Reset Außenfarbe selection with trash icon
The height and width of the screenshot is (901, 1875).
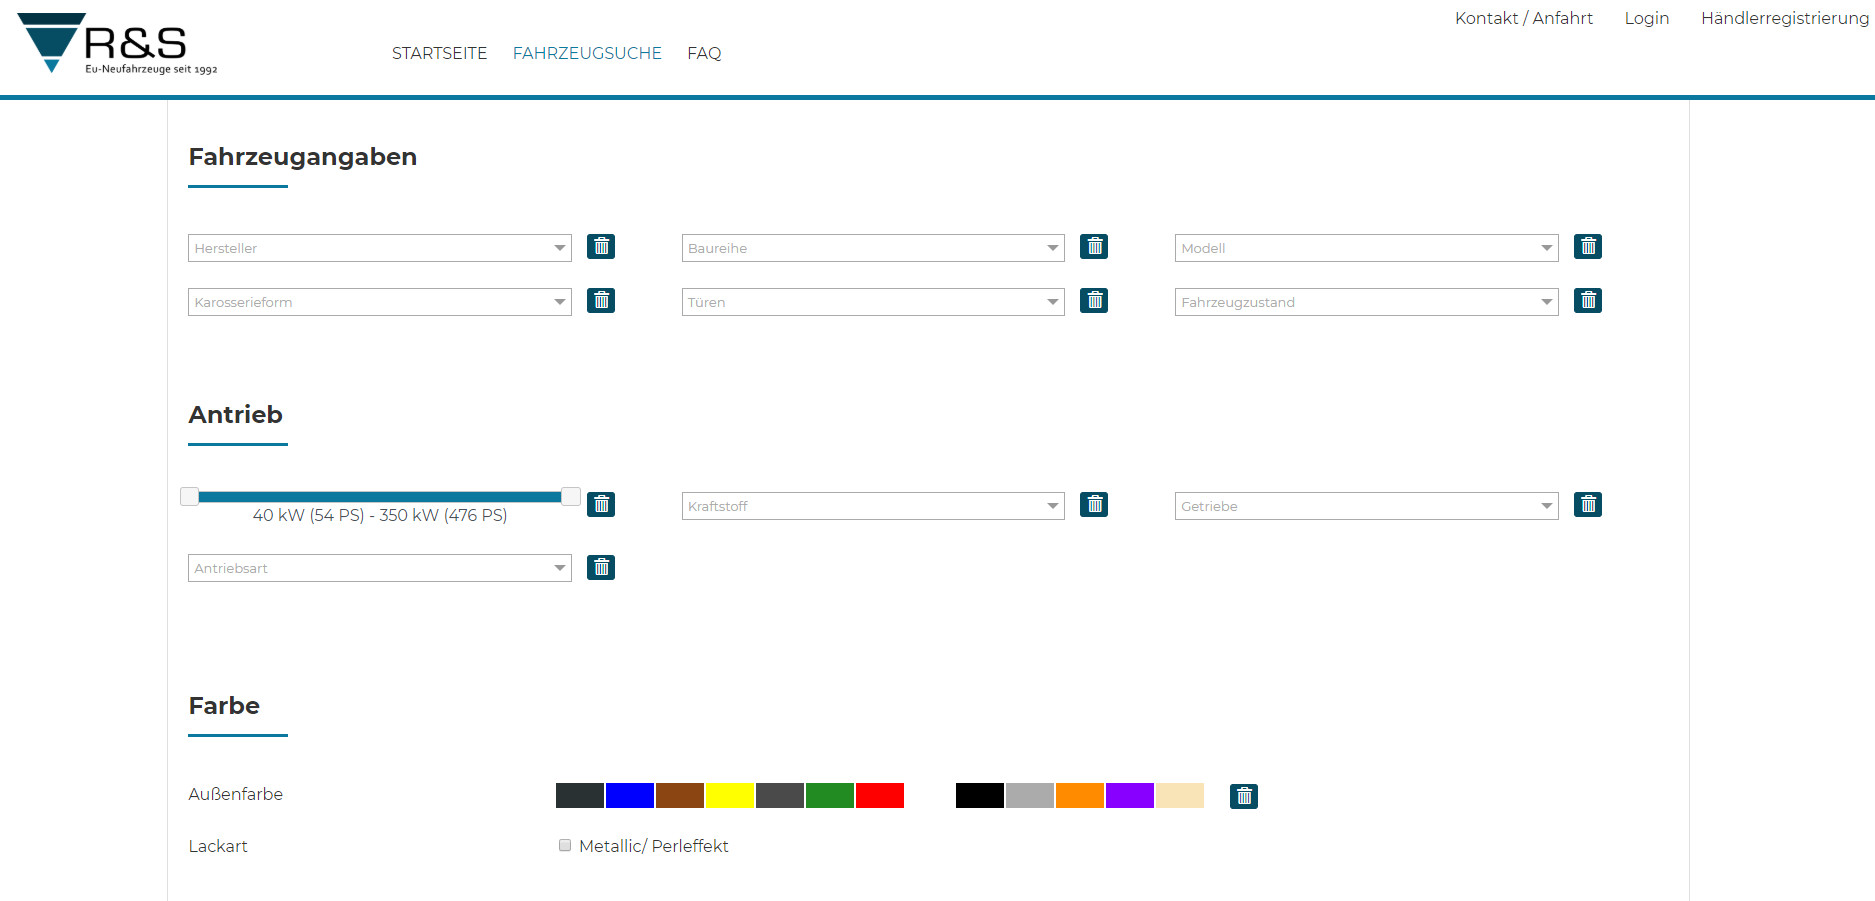1243,796
